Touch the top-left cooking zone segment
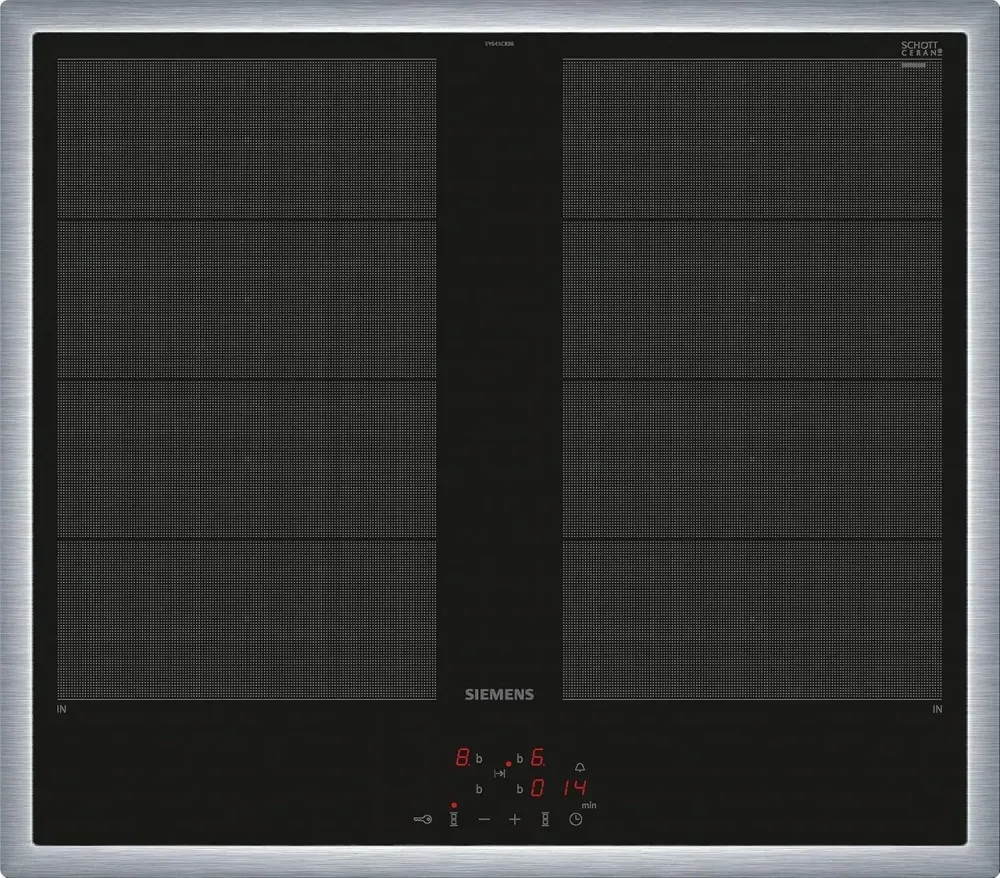This screenshot has height=878, width=1000. point(246,139)
